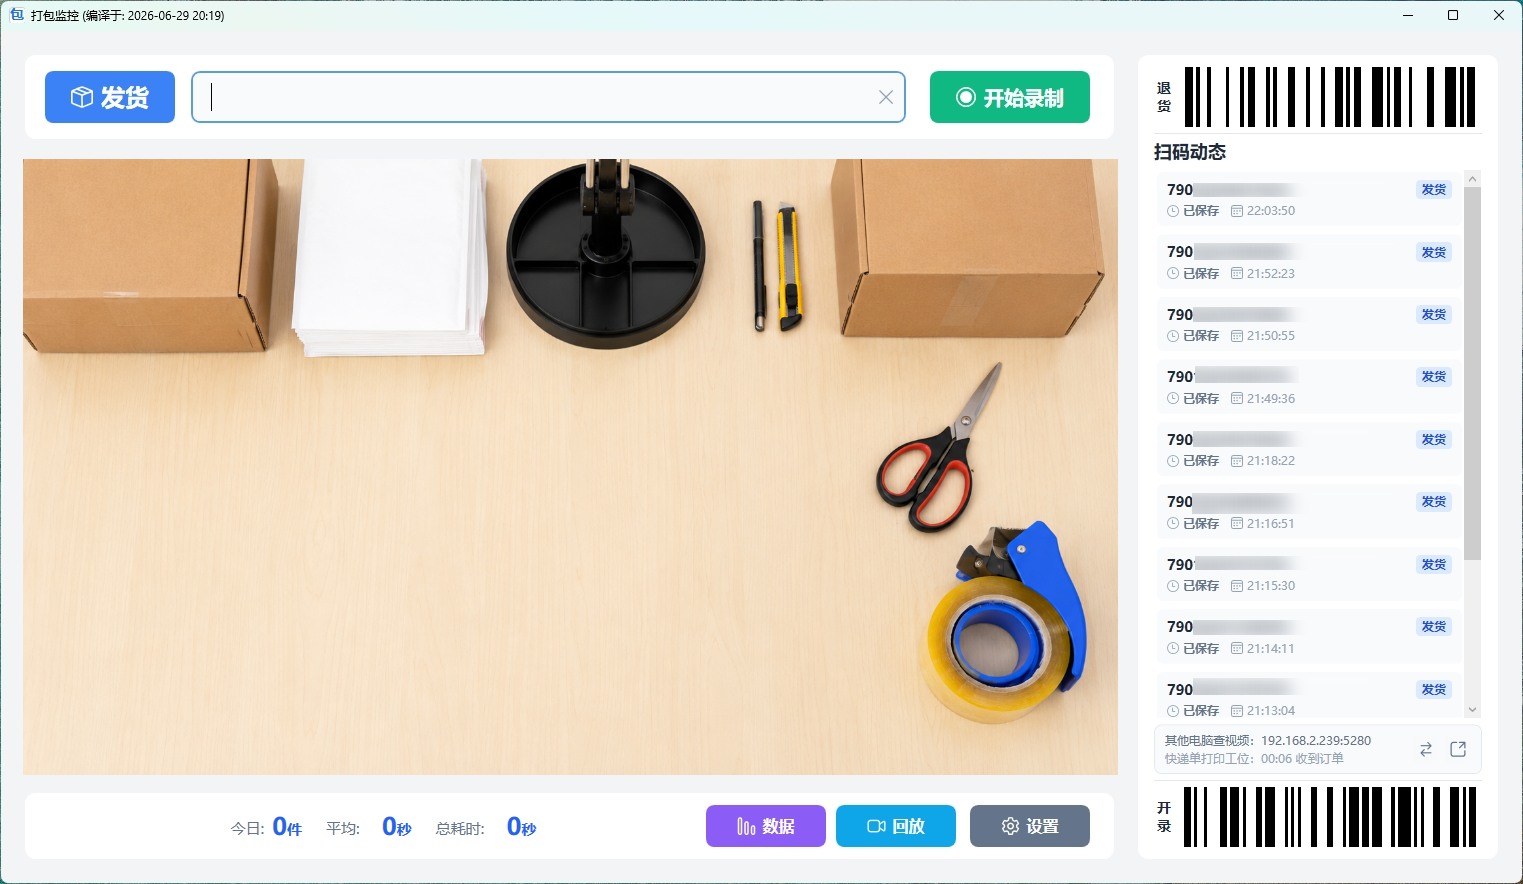Click the scrollbar up arrow in 扫码动态
Viewport: 1523px width, 884px height.
click(1472, 179)
